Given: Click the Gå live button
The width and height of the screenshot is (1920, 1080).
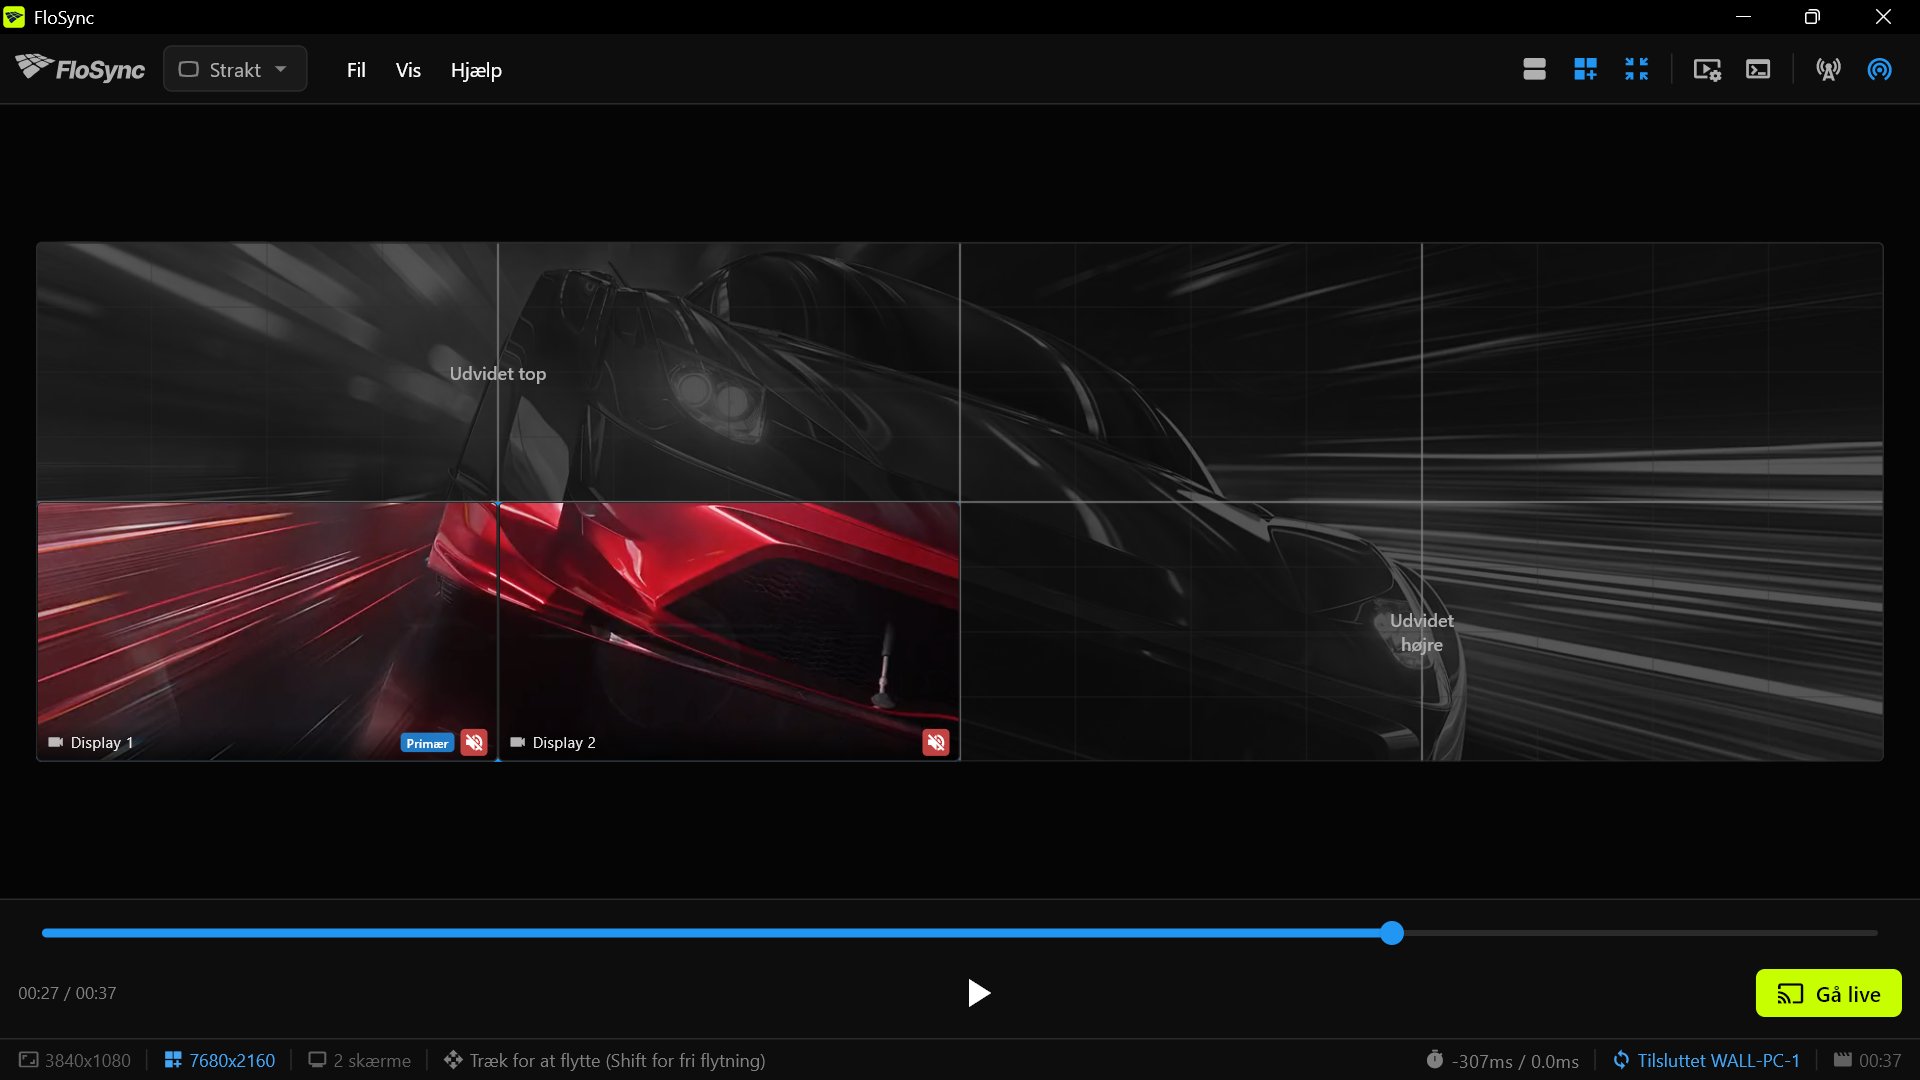Looking at the screenshot, I should [1828, 993].
